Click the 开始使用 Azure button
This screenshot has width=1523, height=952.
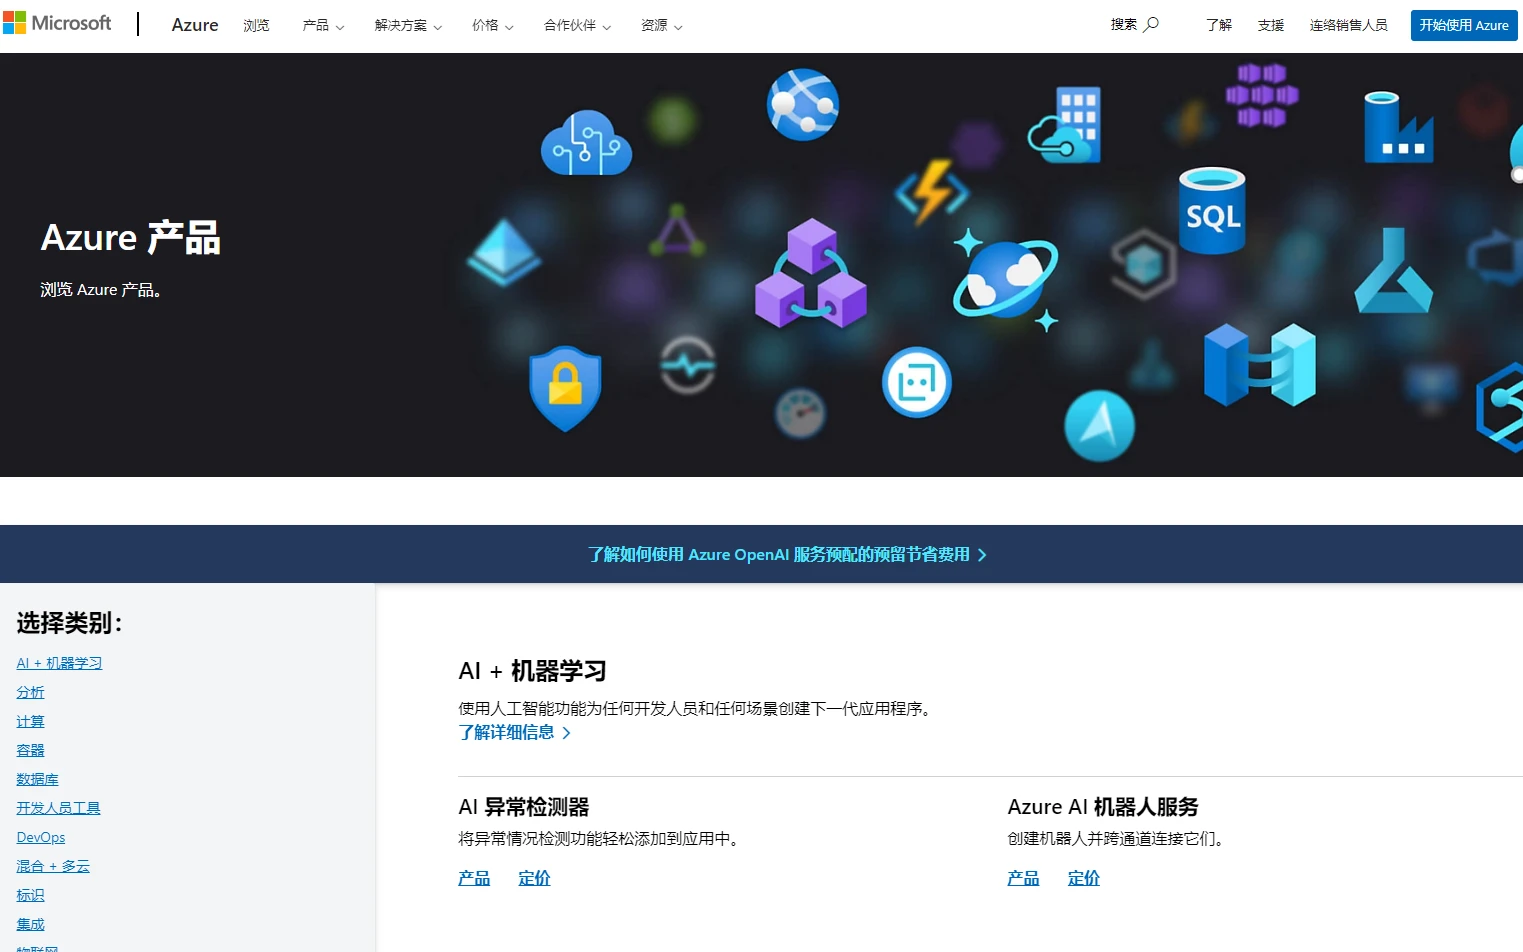1463,25
